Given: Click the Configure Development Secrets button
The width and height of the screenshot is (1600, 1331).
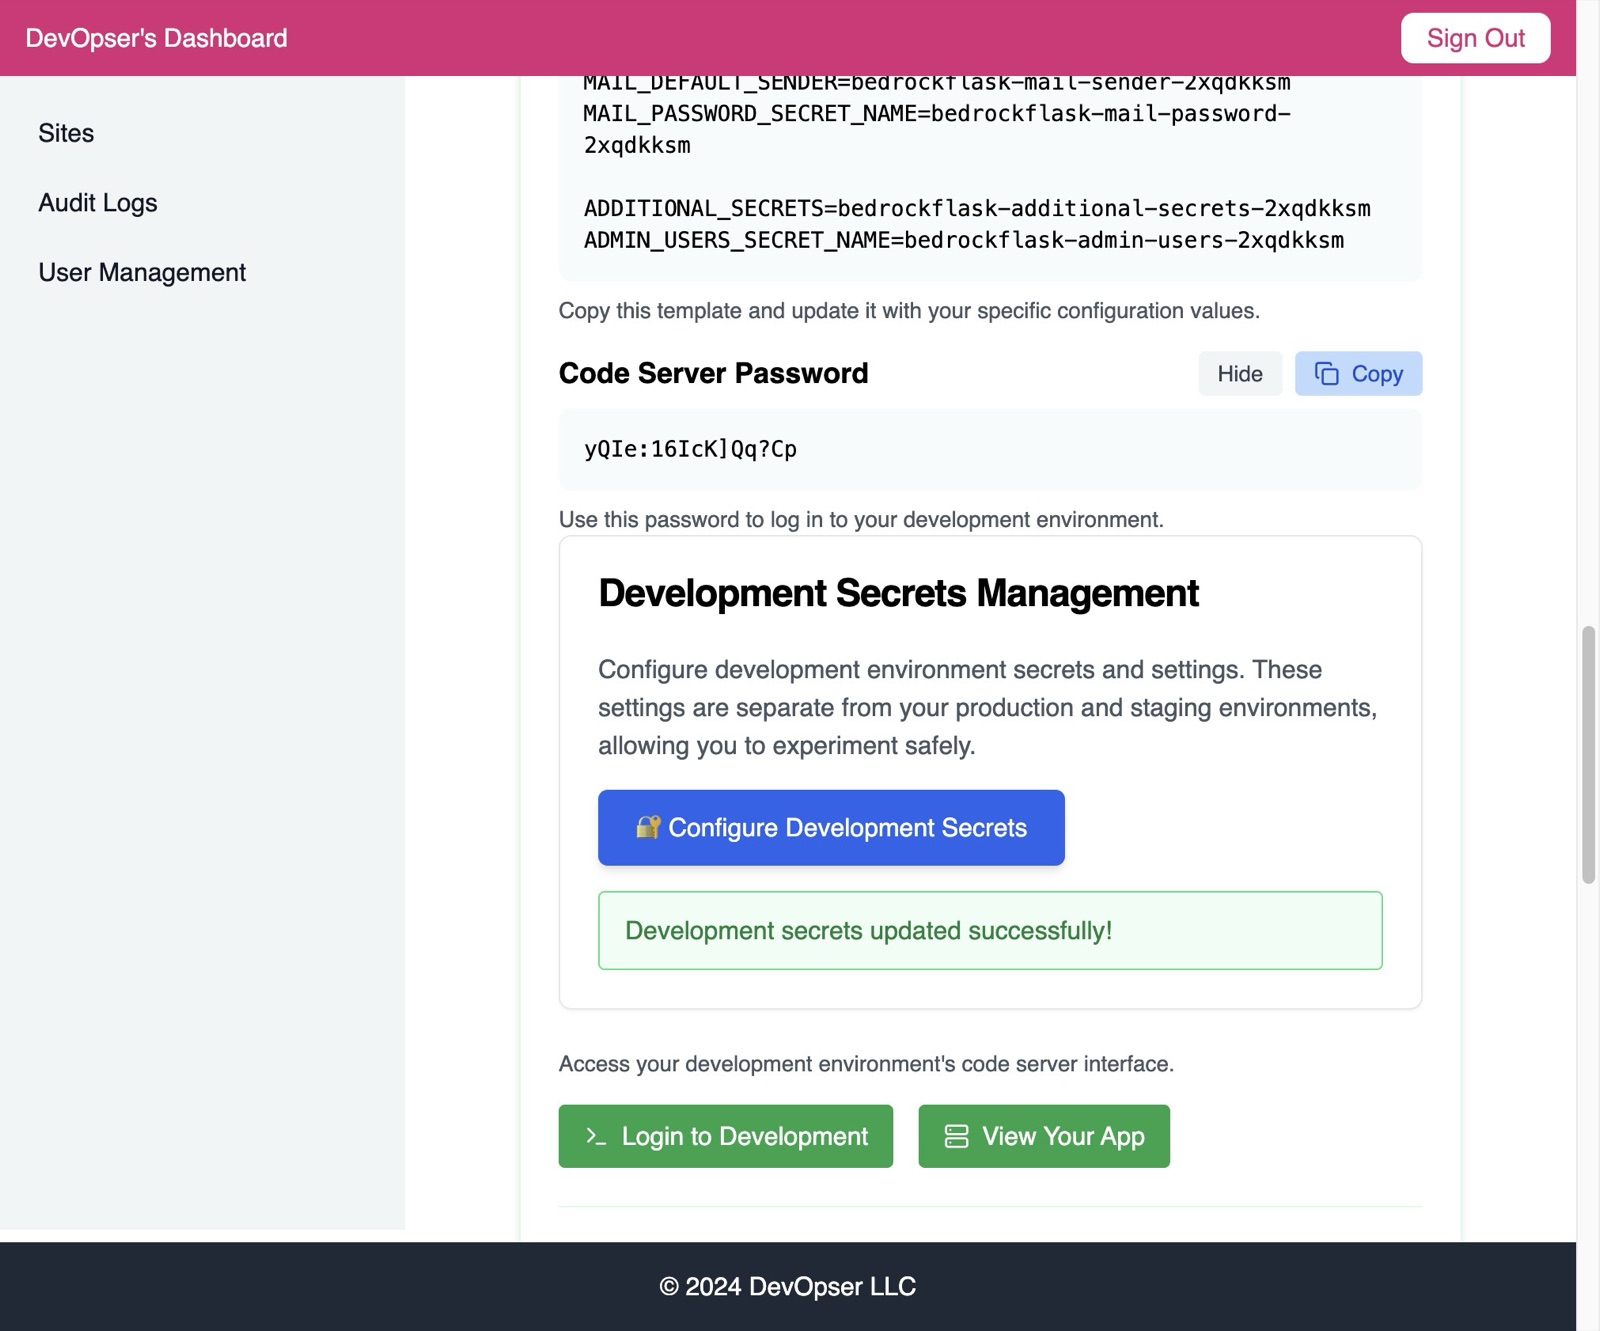Looking at the screenshot, I should click(x=831, y=828).
